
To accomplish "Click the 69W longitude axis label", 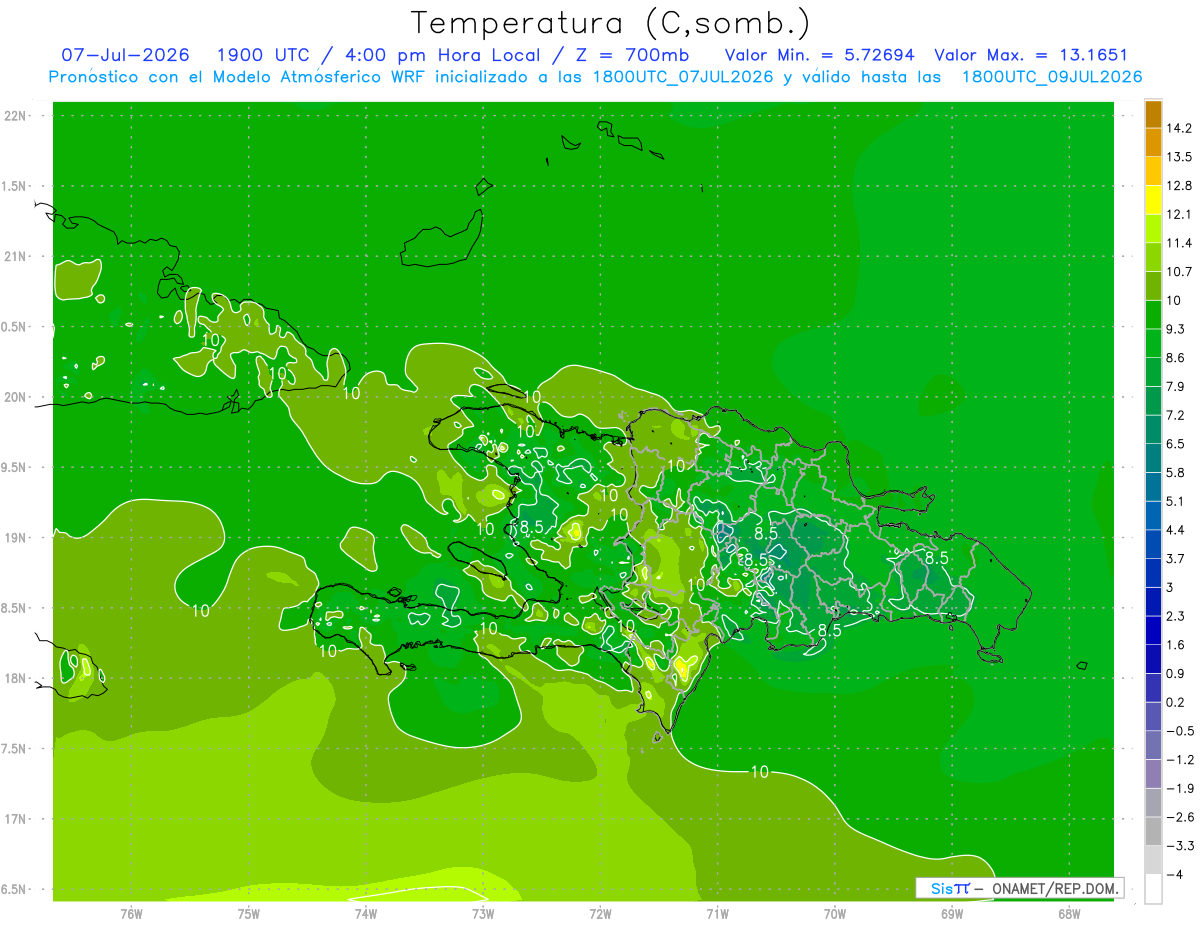I will point(952,913).
